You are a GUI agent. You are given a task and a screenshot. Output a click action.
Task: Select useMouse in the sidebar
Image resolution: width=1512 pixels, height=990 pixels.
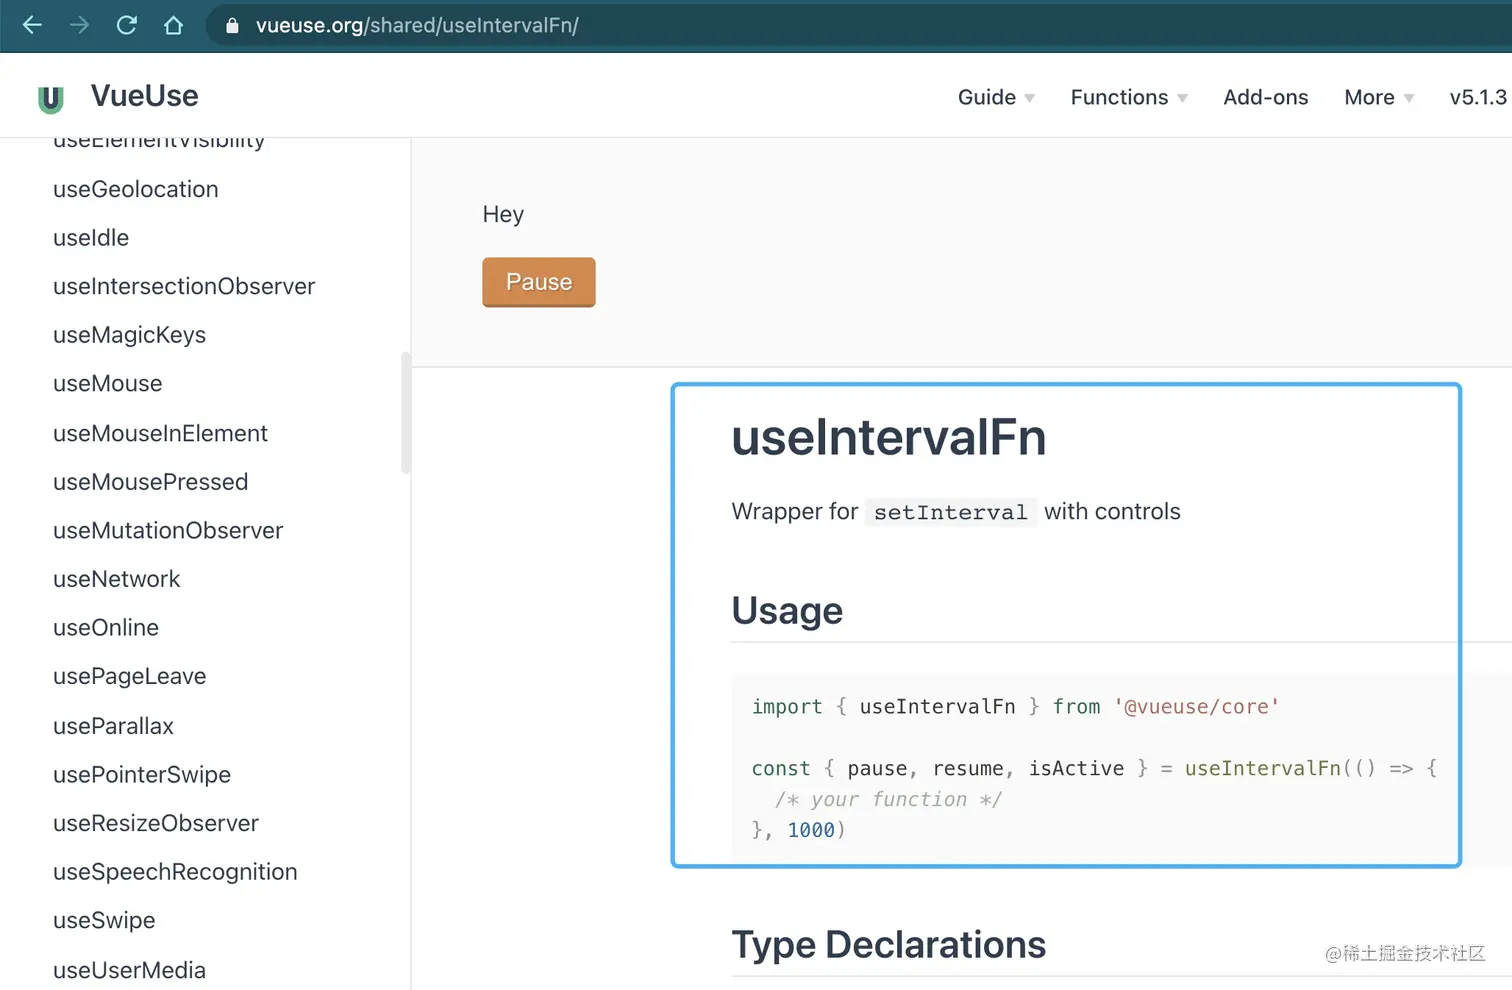point(108,384)
